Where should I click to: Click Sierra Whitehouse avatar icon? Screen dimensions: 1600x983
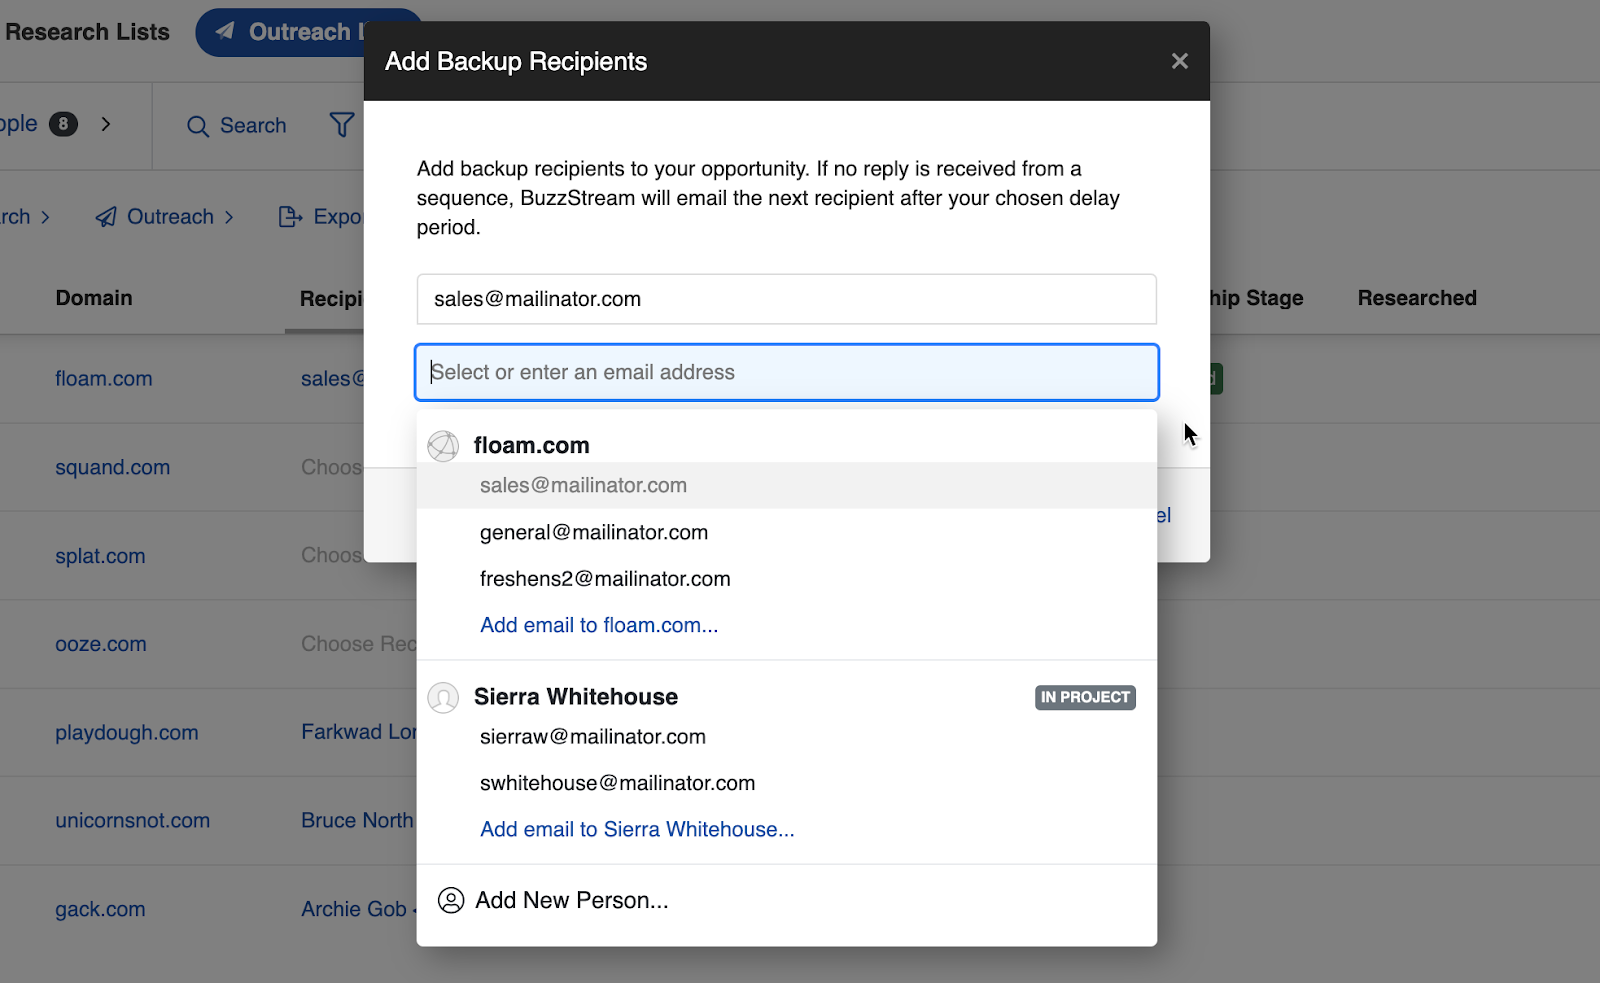click(x=443, y=697)
